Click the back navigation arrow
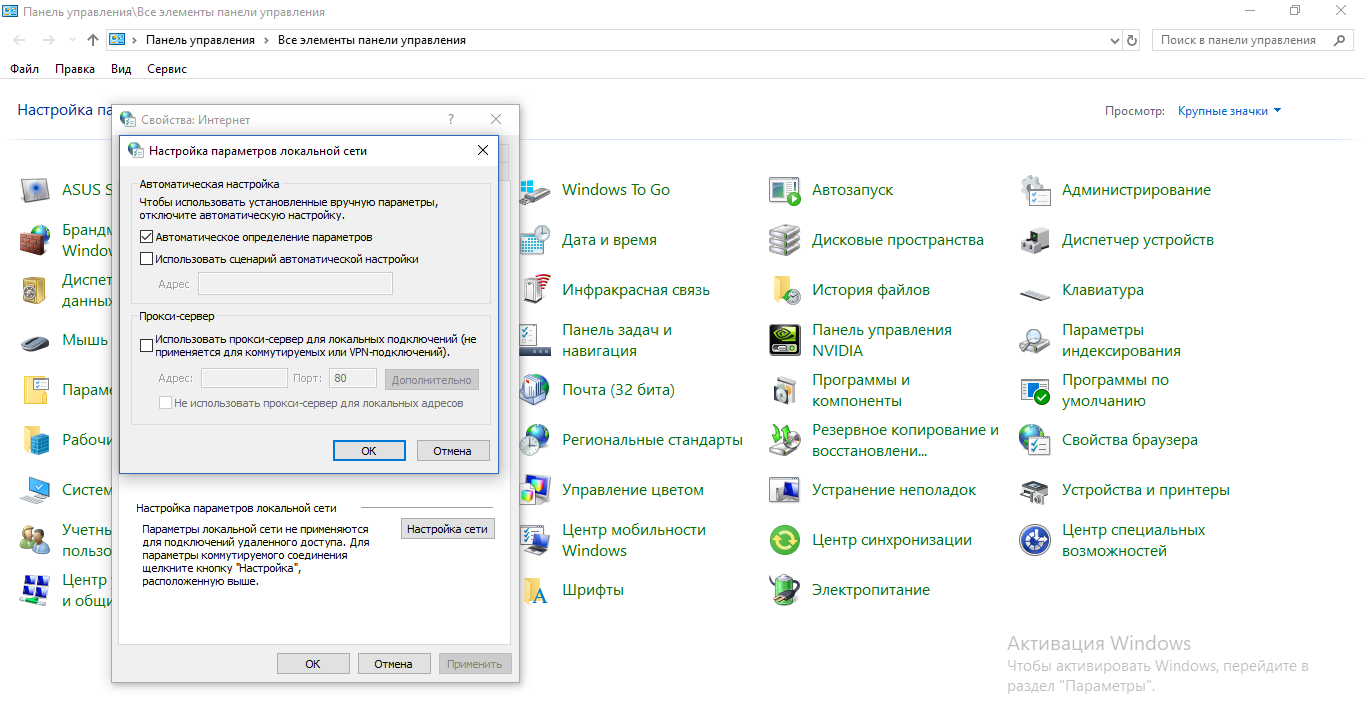The height and width of the screenshot is (728, 1365). point(20,40)
